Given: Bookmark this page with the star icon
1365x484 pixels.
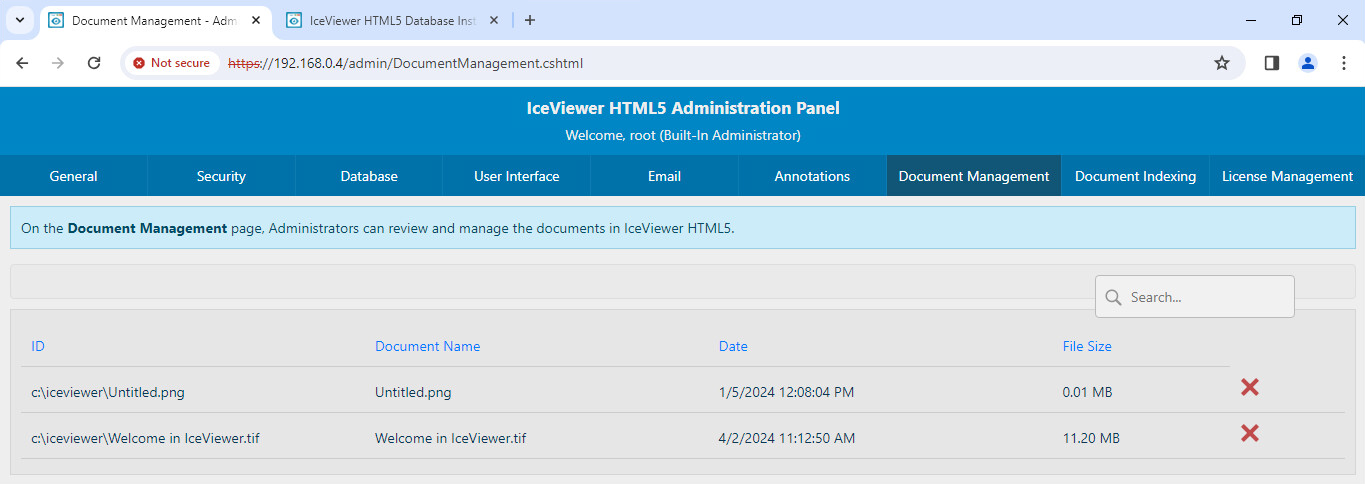Looking at the screenshot, I should coord(1221,63).
